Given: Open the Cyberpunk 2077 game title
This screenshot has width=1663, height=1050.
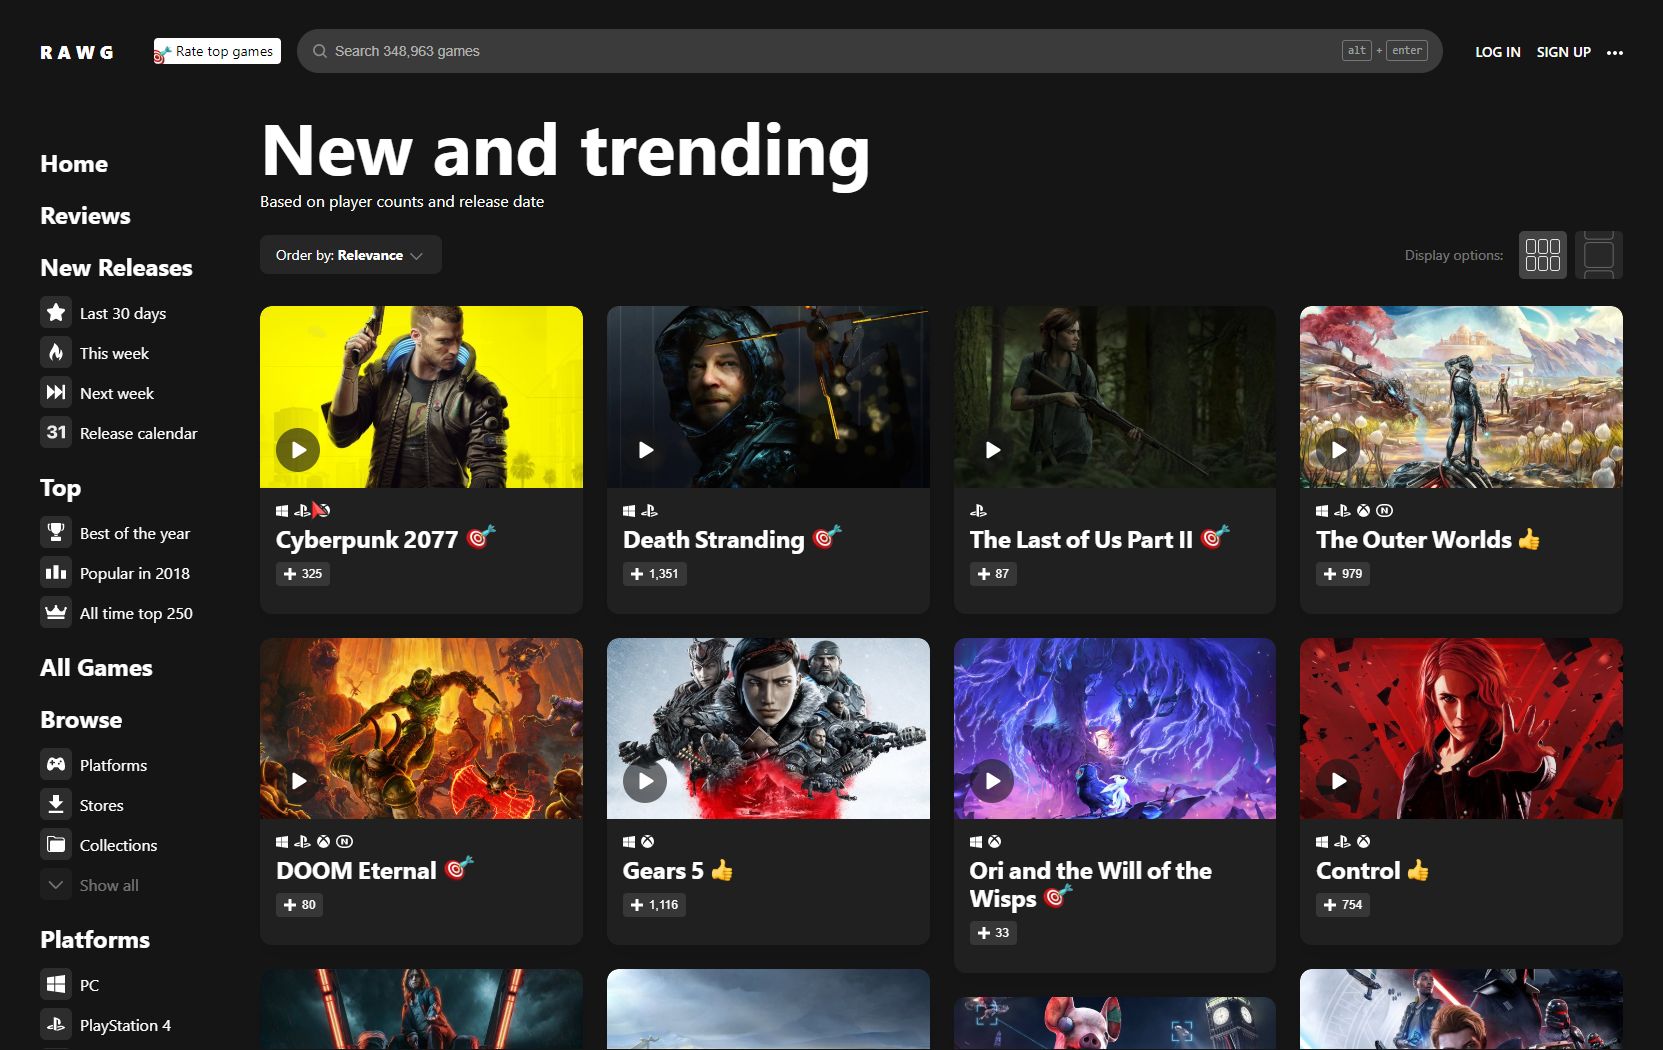Looking at the screenshot, I should tap(367, 540).
